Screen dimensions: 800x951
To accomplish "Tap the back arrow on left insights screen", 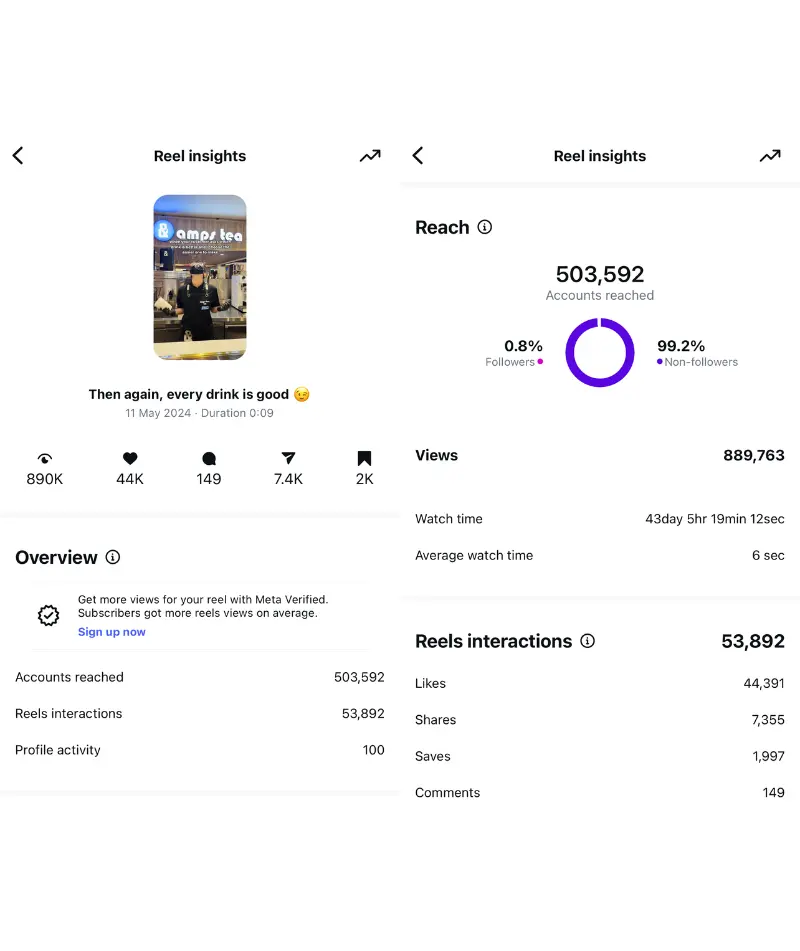I will point(18,155).
